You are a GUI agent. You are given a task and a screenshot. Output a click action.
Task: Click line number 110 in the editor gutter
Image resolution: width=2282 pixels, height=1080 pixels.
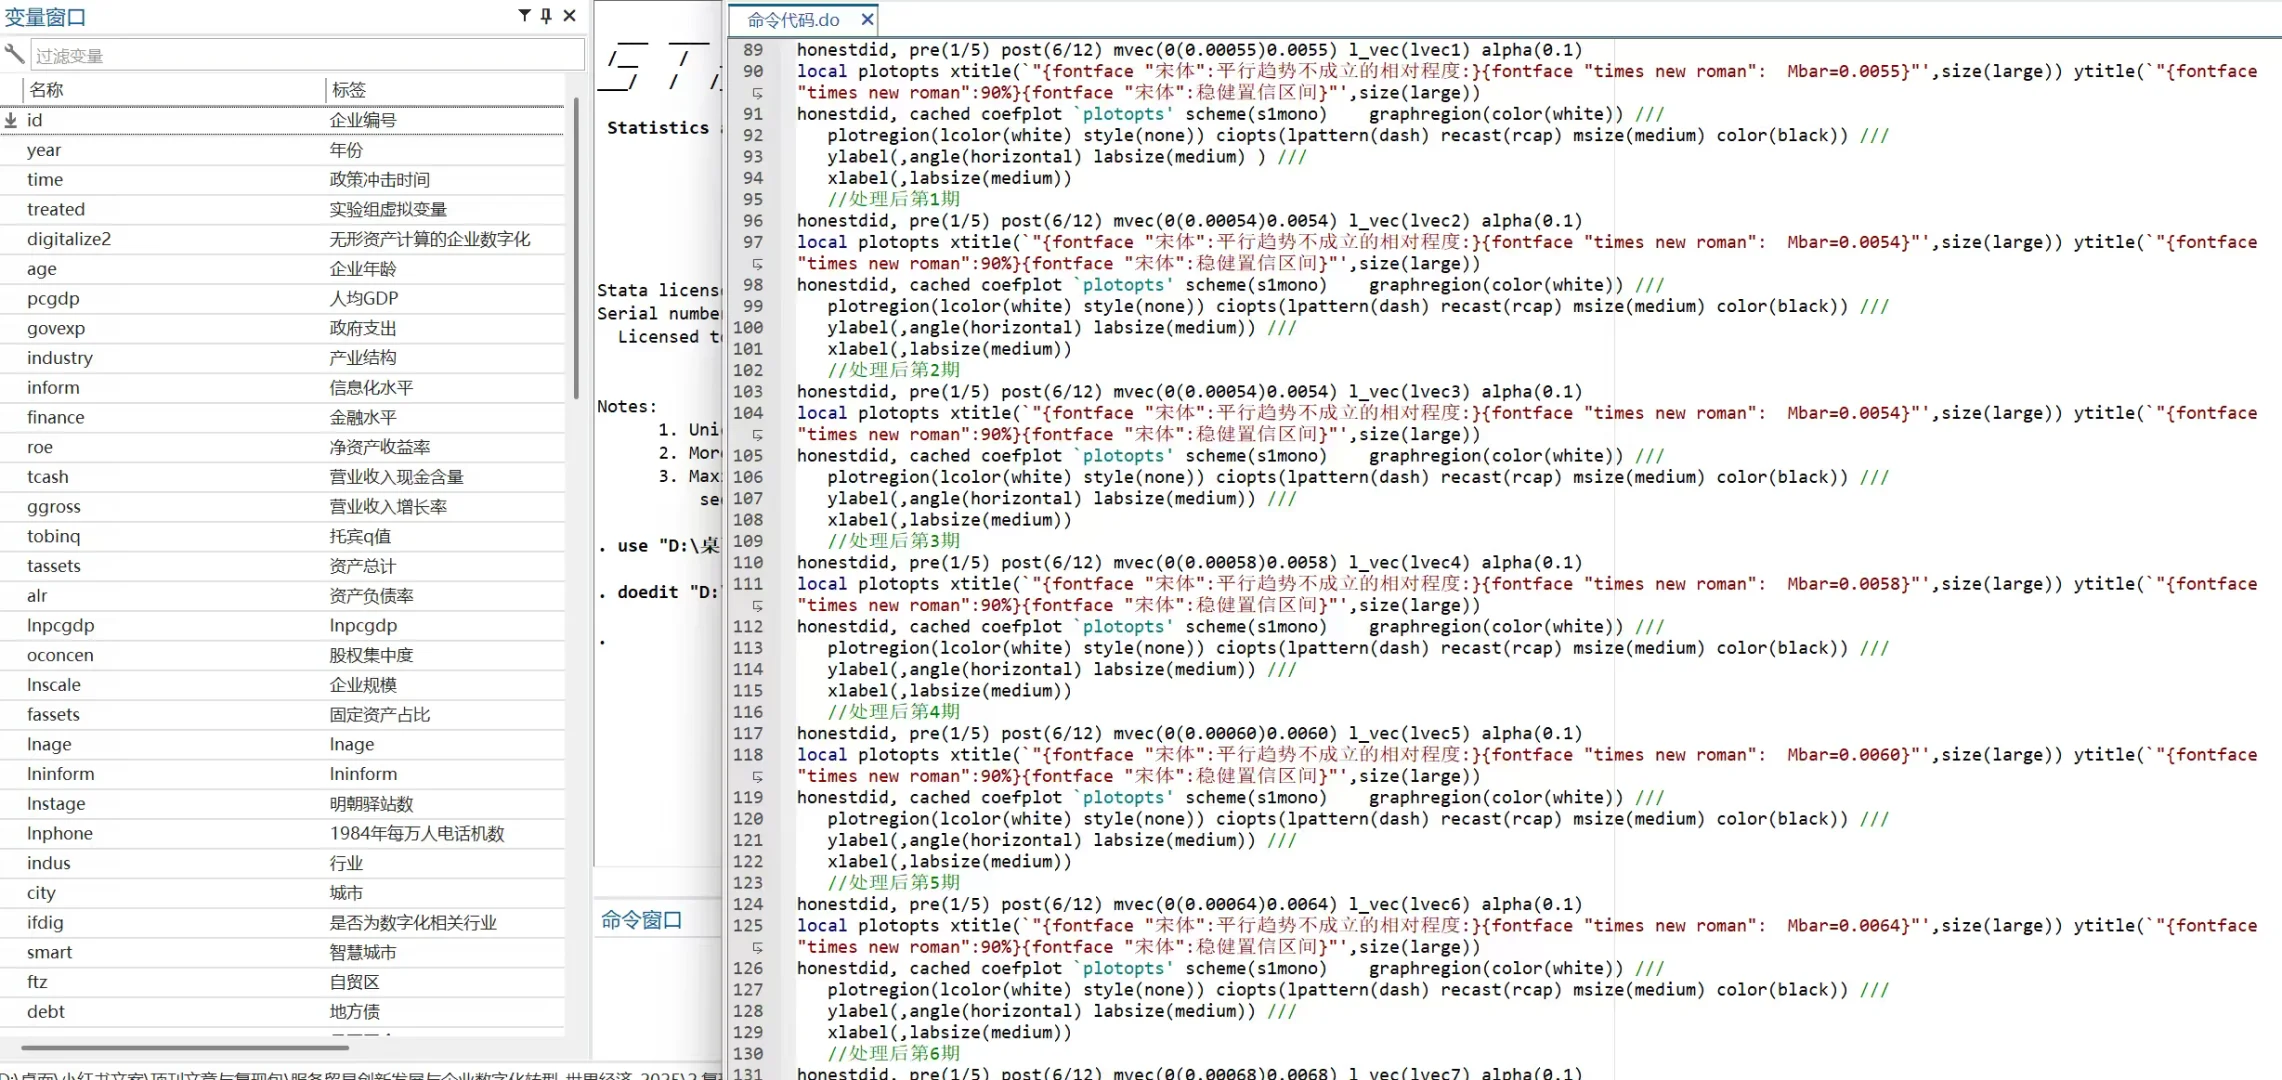coord(748,563)
